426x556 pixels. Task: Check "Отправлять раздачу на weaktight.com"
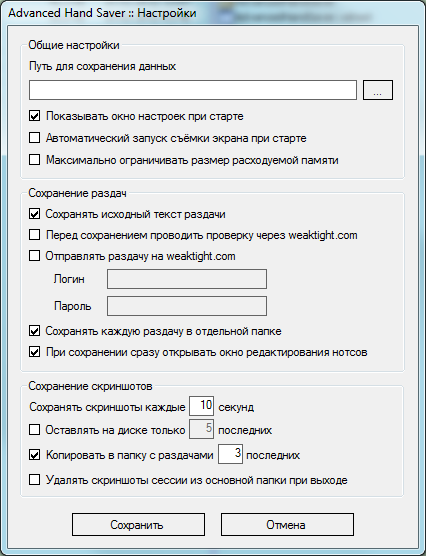coord(34,256)
